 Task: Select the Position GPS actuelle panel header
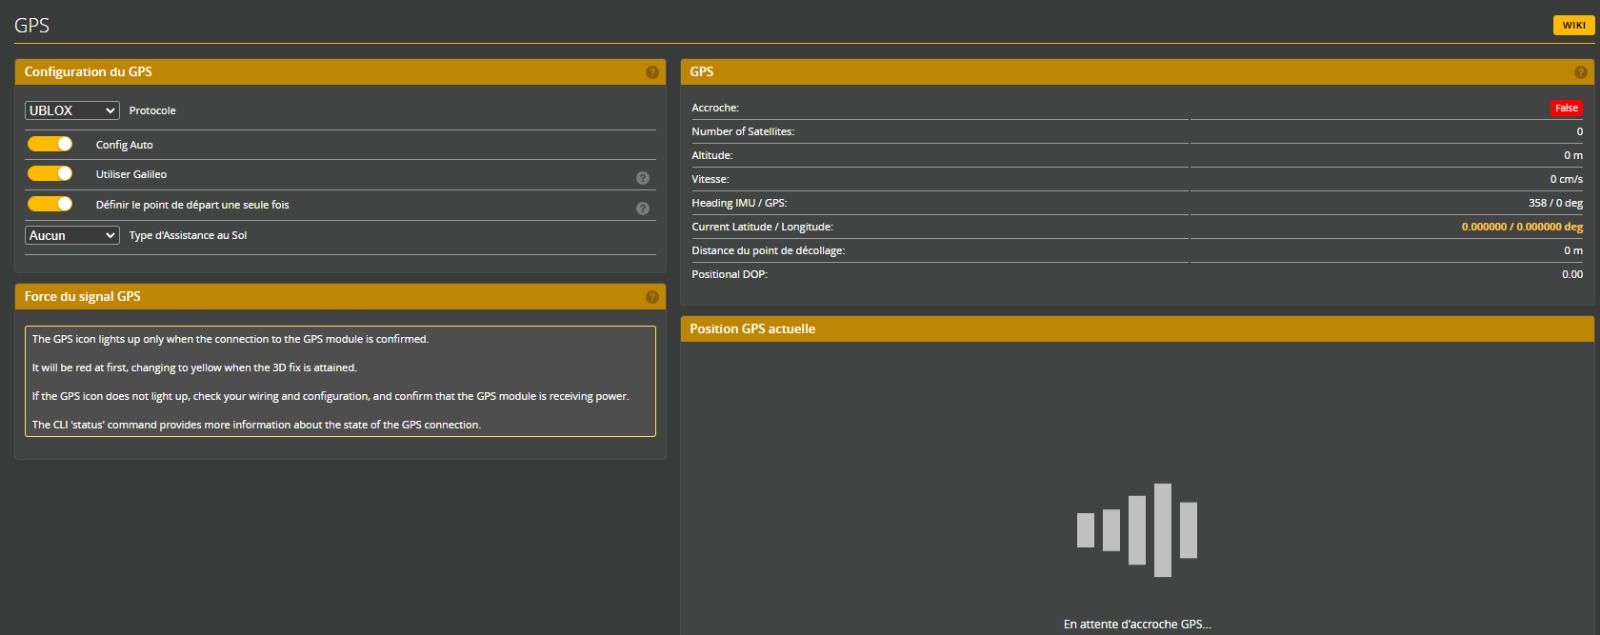1136,329
